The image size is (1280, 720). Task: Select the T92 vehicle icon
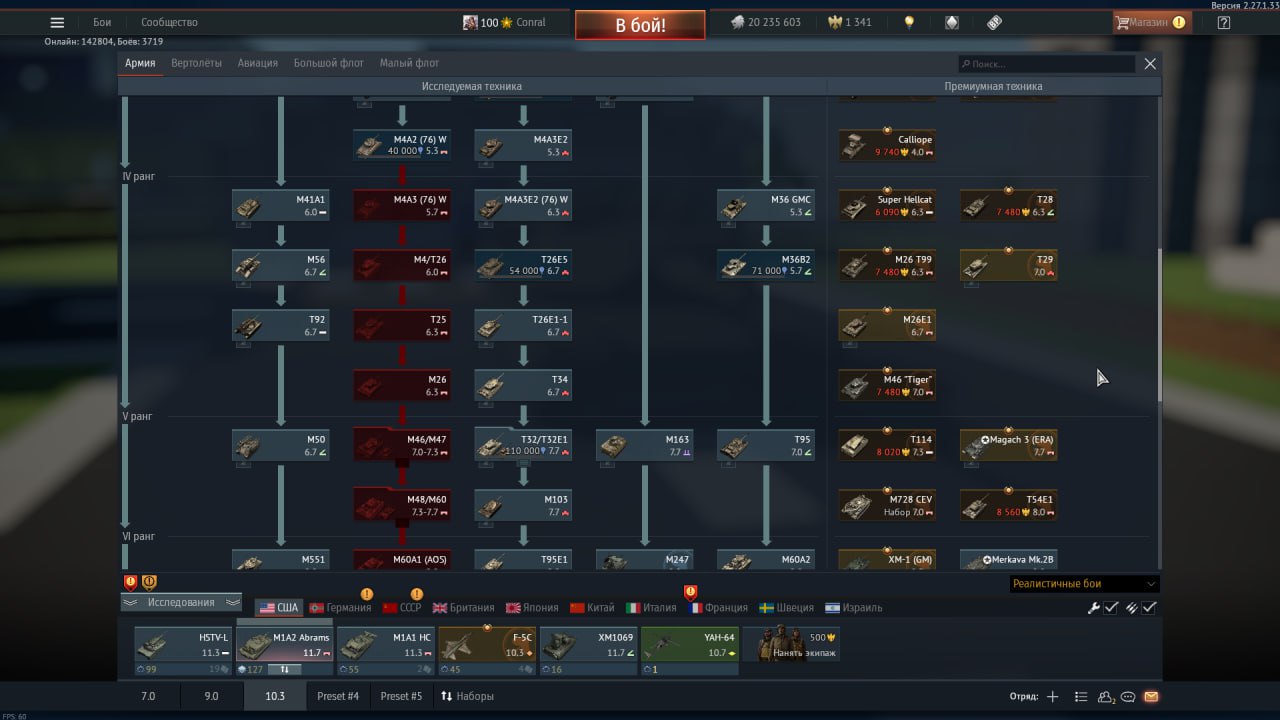[x=248, y=326]
